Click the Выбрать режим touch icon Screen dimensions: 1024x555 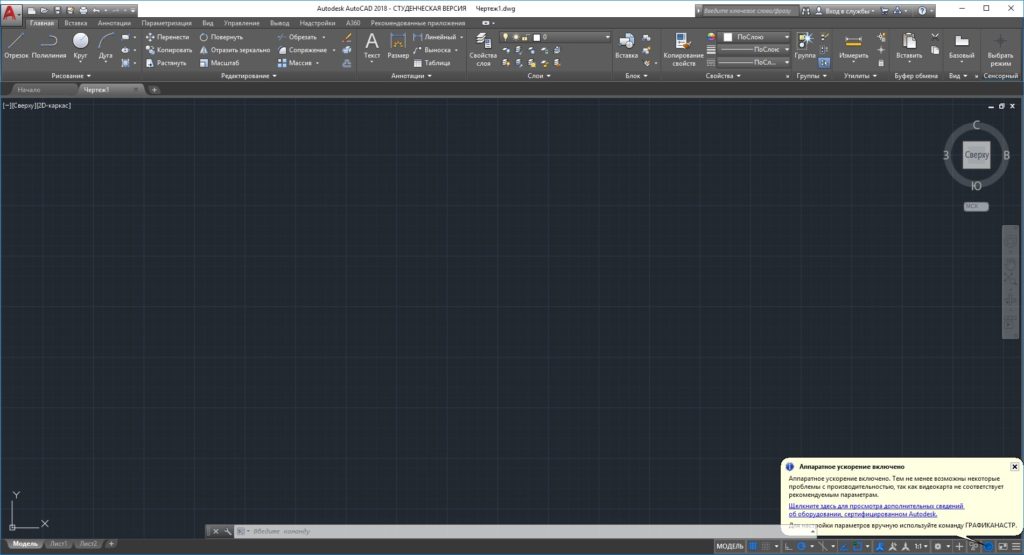click(x=1000, y=50)
